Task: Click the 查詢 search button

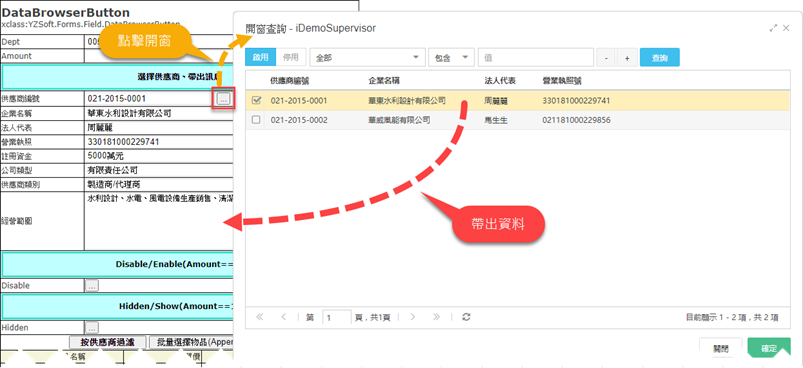Action: point(660,58)
